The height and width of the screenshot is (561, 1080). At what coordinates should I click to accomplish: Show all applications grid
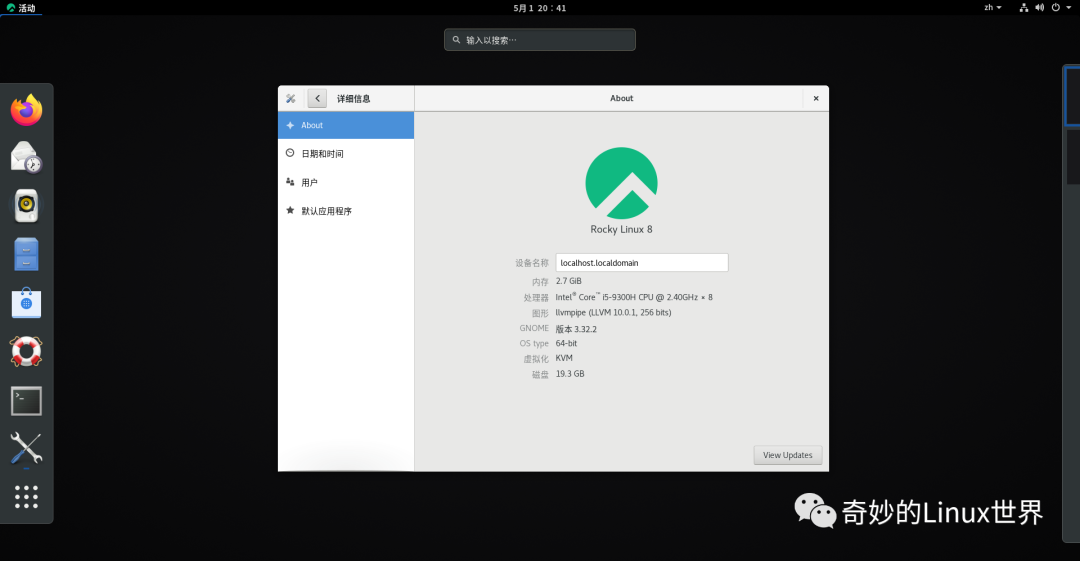[26, 497]
